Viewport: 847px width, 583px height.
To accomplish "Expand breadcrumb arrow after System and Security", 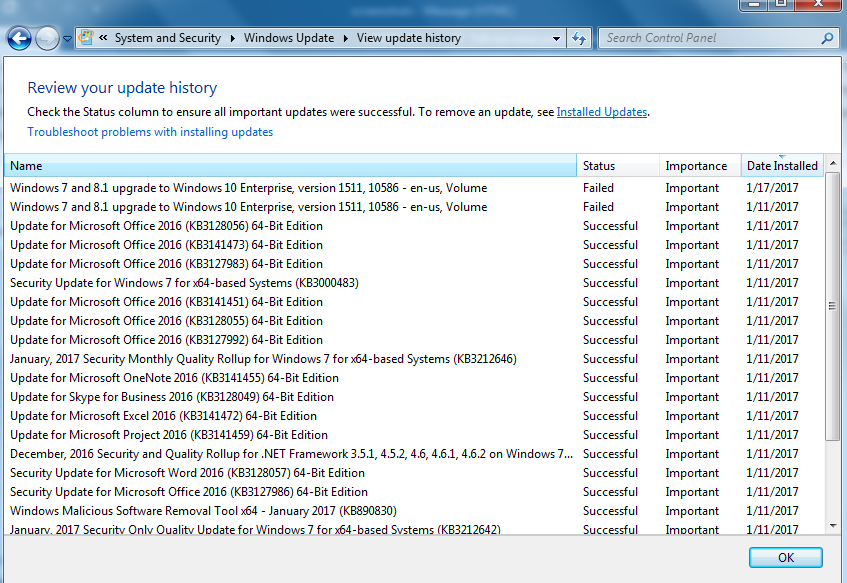I will coord(232,38).
